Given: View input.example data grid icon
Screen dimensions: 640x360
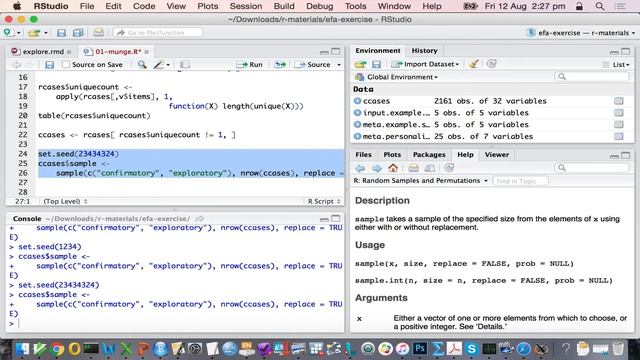Looking at the screenshot, I should tap(619, 113).
